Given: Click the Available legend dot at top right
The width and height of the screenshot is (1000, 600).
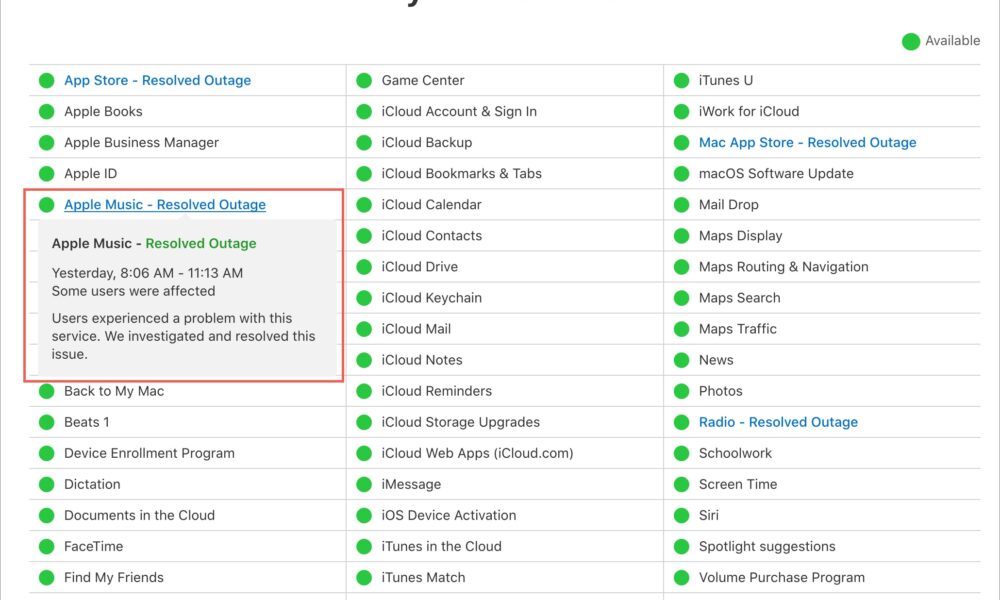Looking at the screenshot, I should pyautogui.click(x=910, y=41).
